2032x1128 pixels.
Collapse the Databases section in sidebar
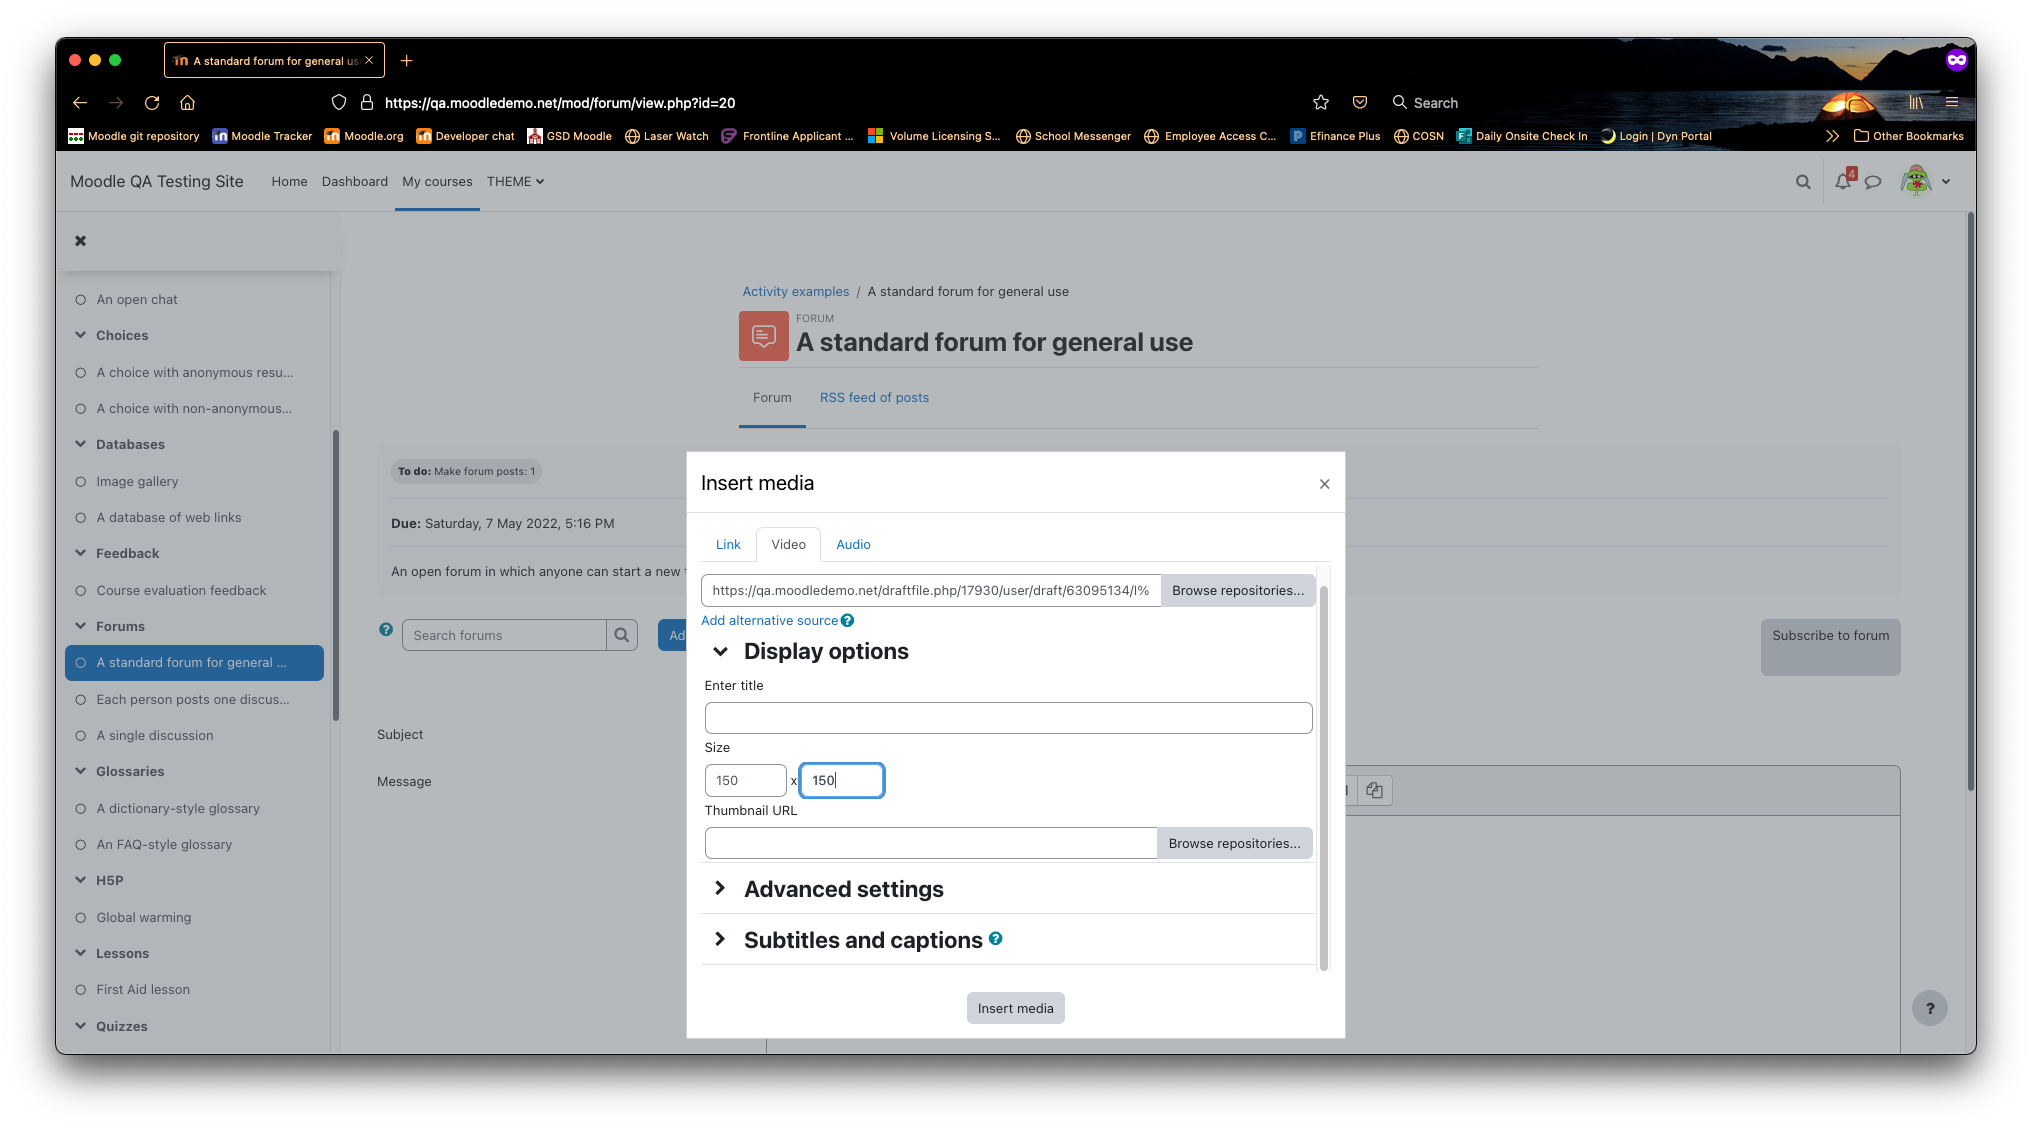81,444
